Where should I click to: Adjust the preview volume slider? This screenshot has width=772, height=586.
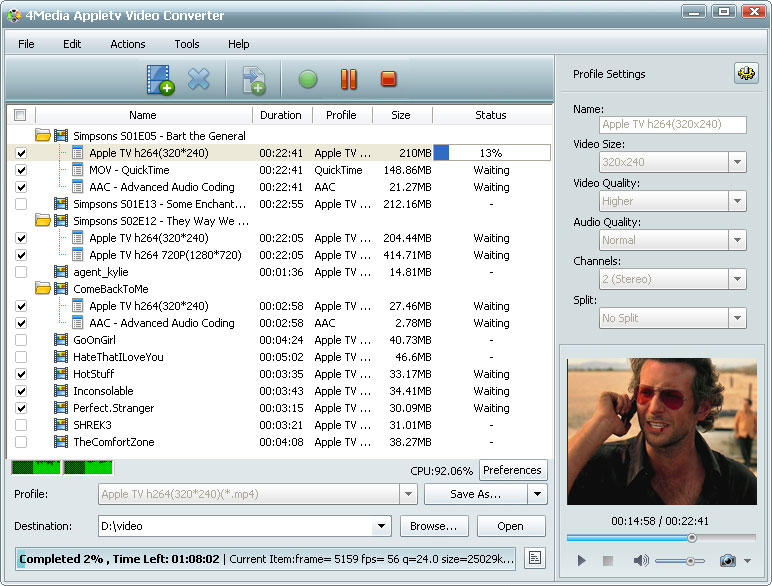click(680, 561)
